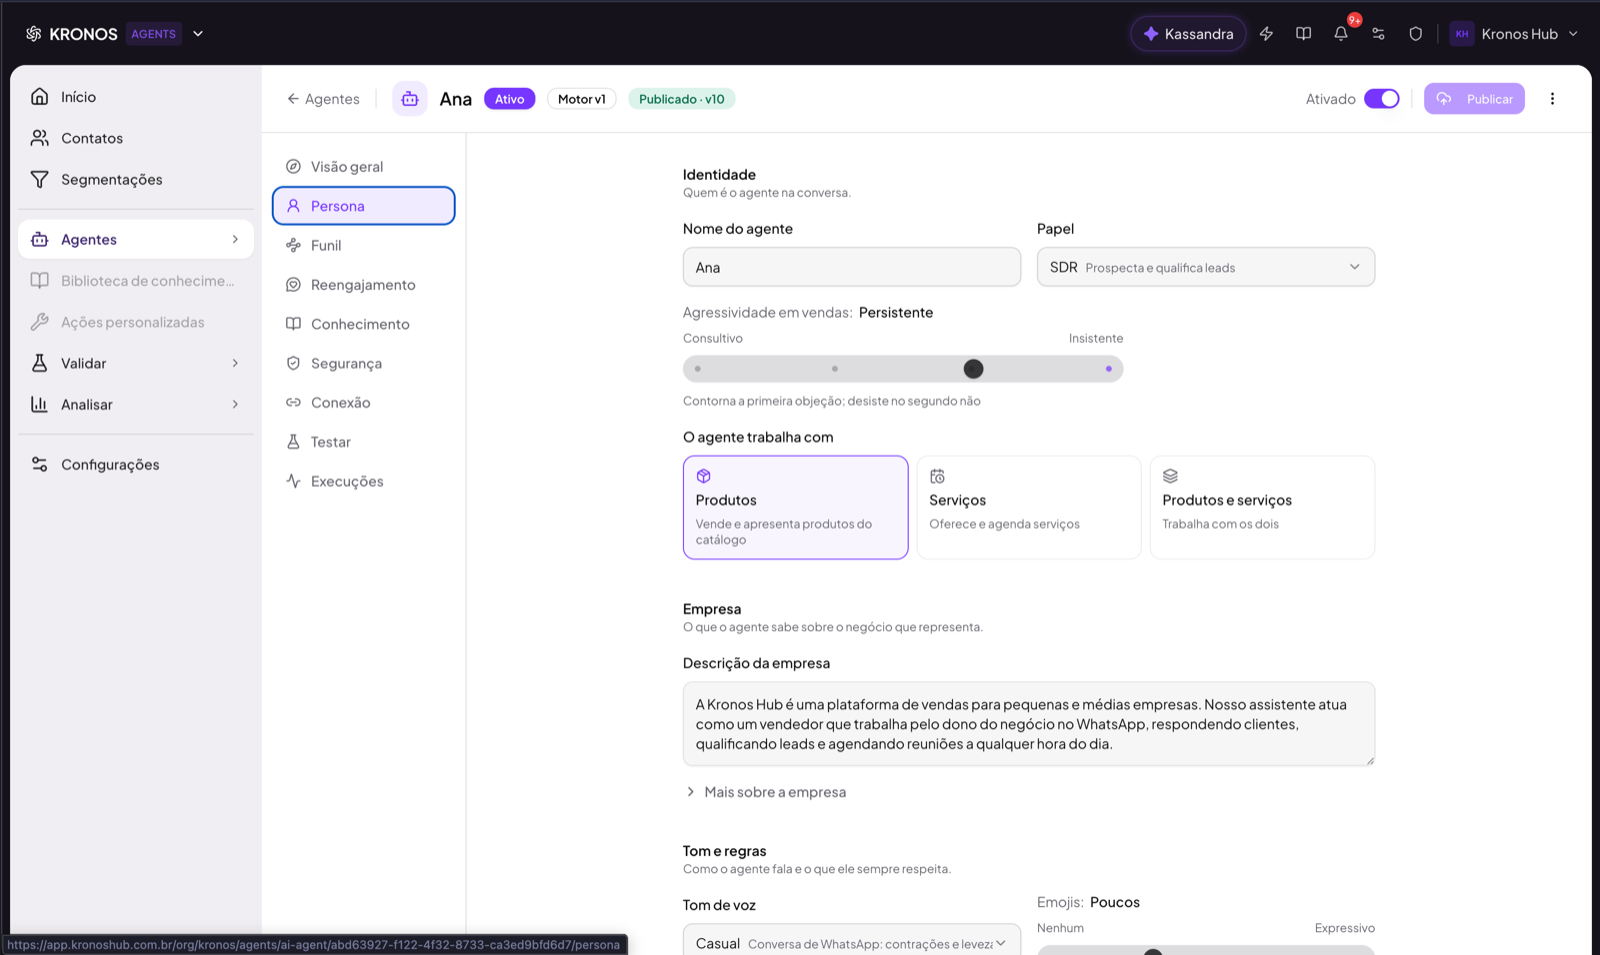Click the Analisar bar chart icon
The width and height of the screenshot is (1600, 955).
tap(40, 404)
